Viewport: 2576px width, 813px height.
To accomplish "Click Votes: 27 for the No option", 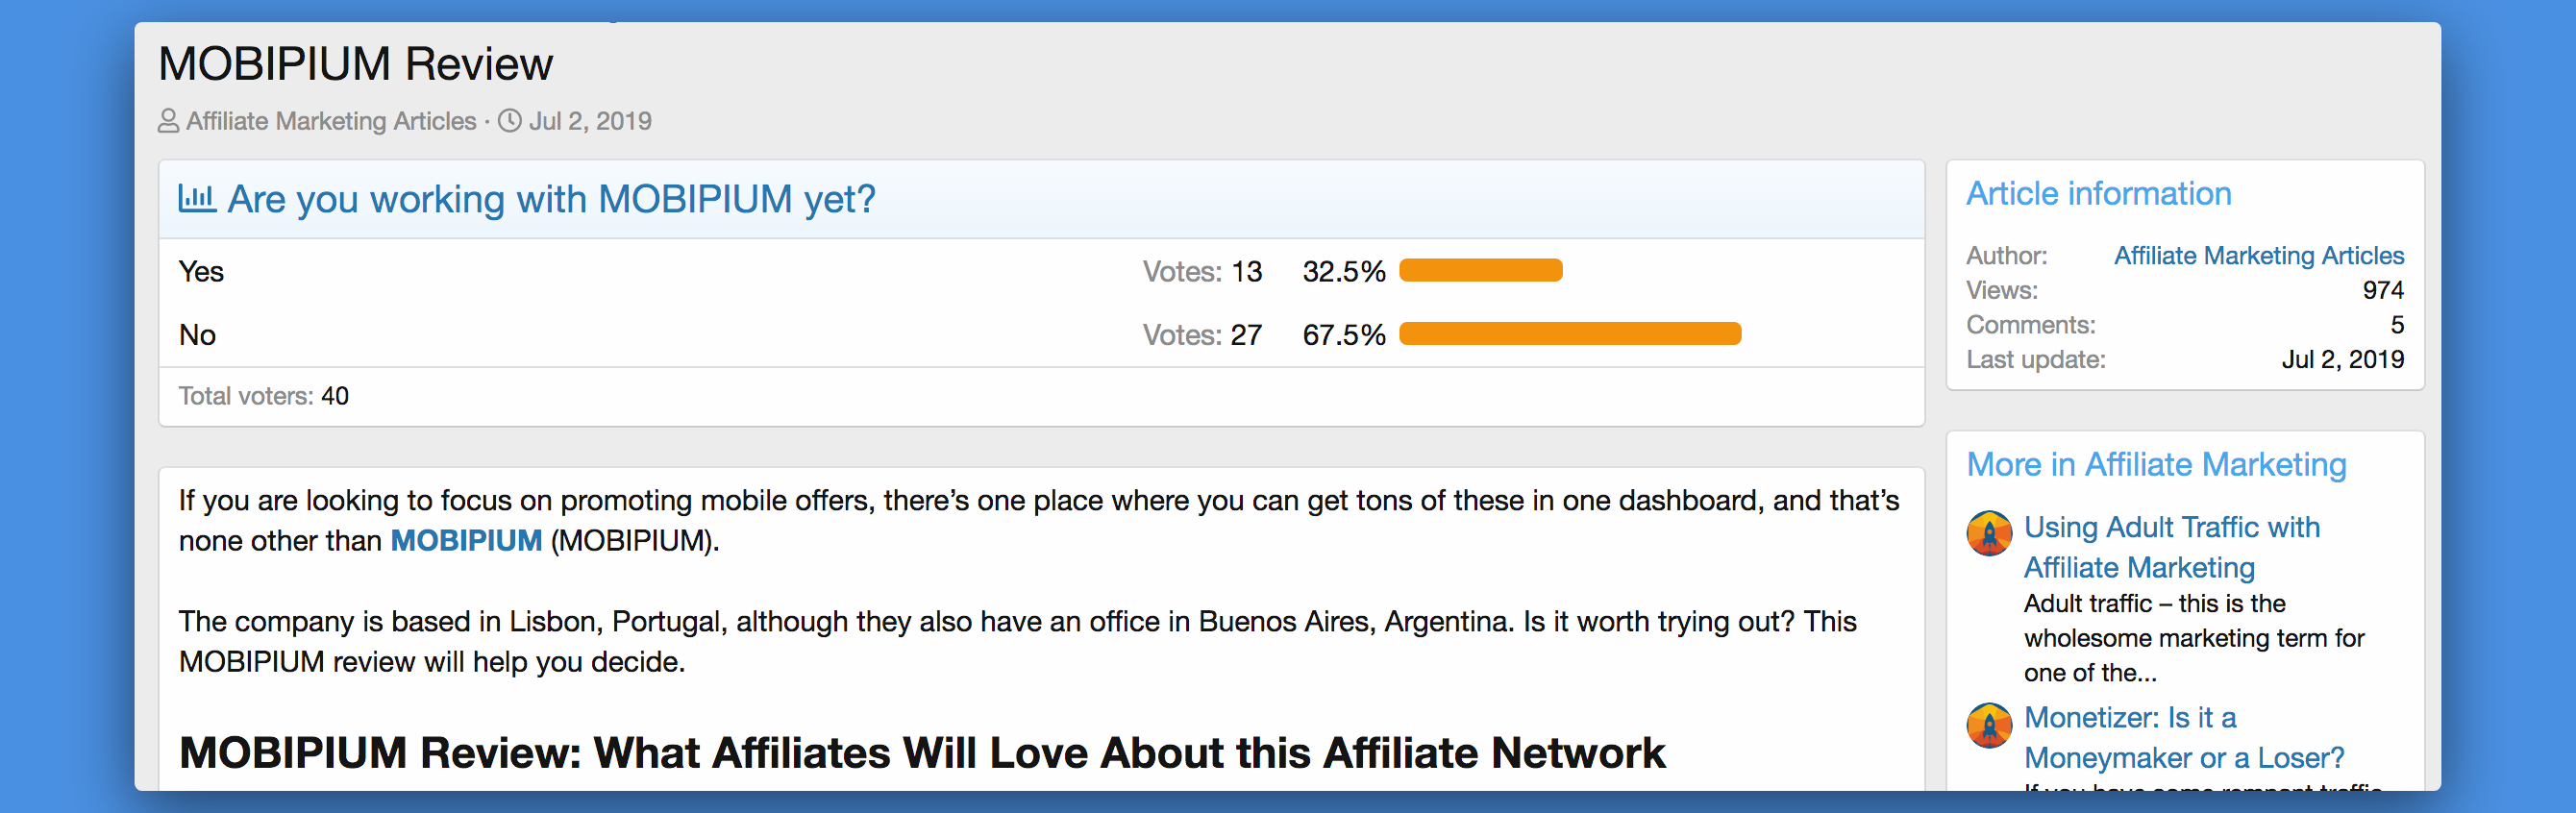I will 1202,334.
